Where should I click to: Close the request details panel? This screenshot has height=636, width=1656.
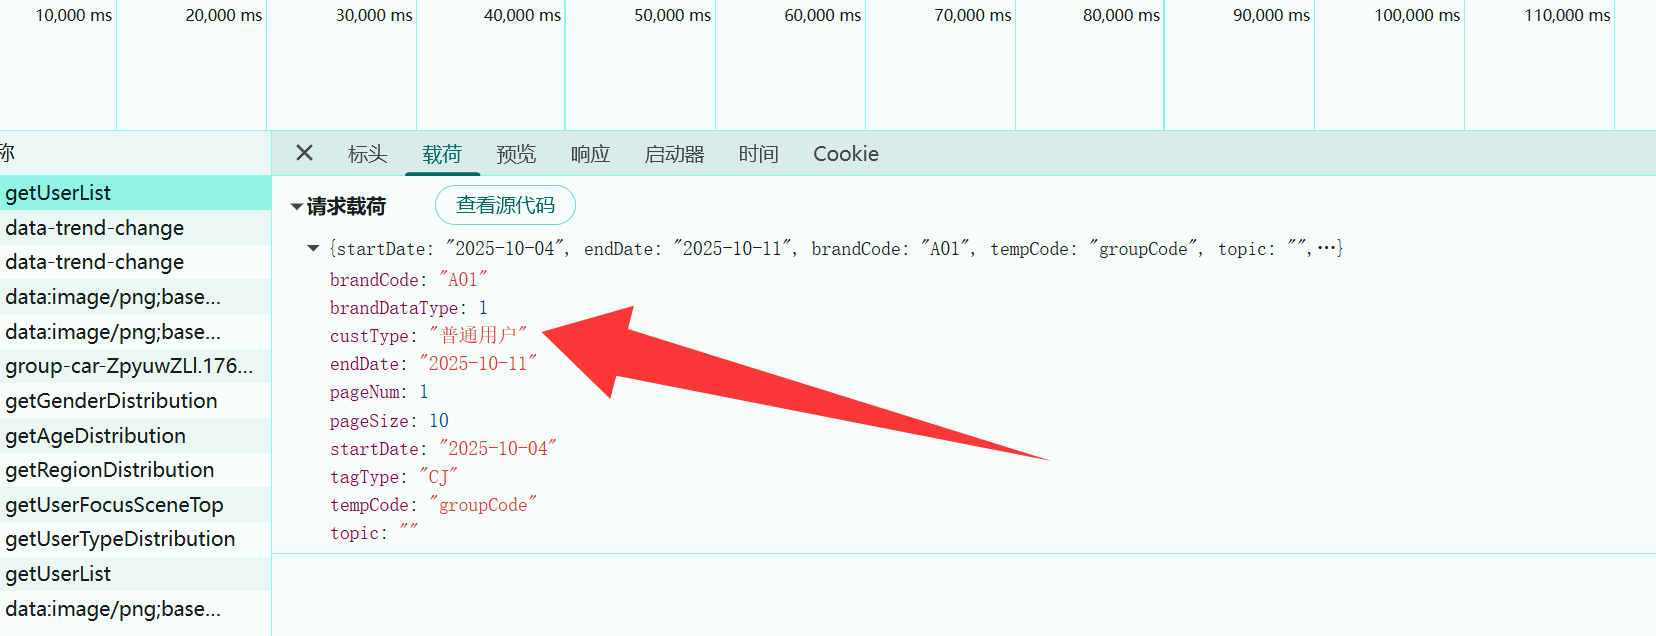point(305,153)
